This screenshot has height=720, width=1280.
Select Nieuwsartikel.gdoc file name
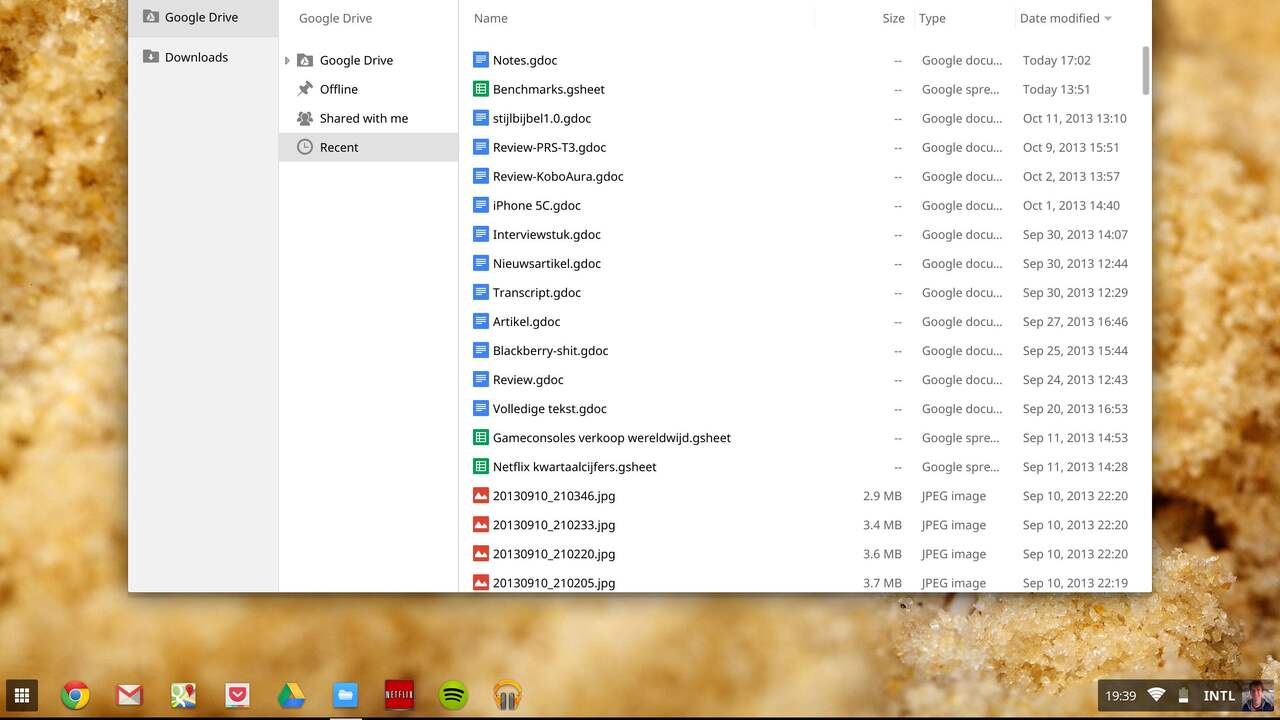click(x=547, y=263)
